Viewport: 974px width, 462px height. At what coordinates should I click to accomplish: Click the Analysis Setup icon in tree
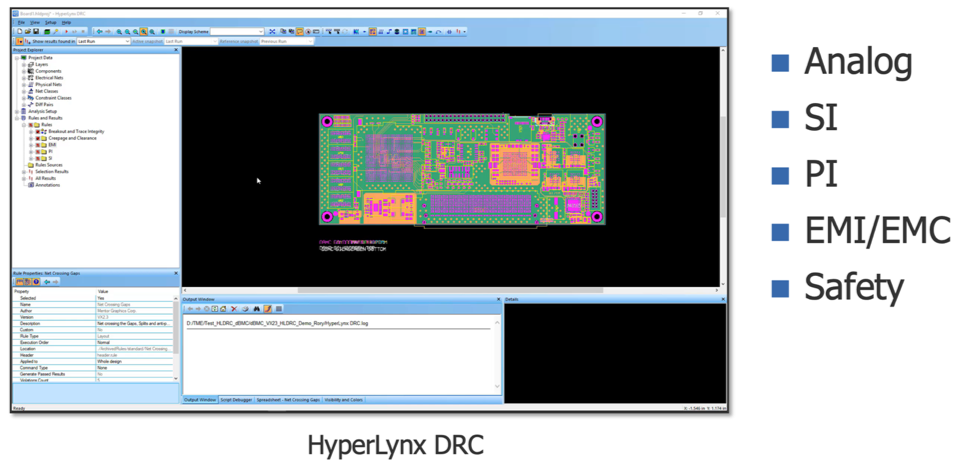click(24, 111)
